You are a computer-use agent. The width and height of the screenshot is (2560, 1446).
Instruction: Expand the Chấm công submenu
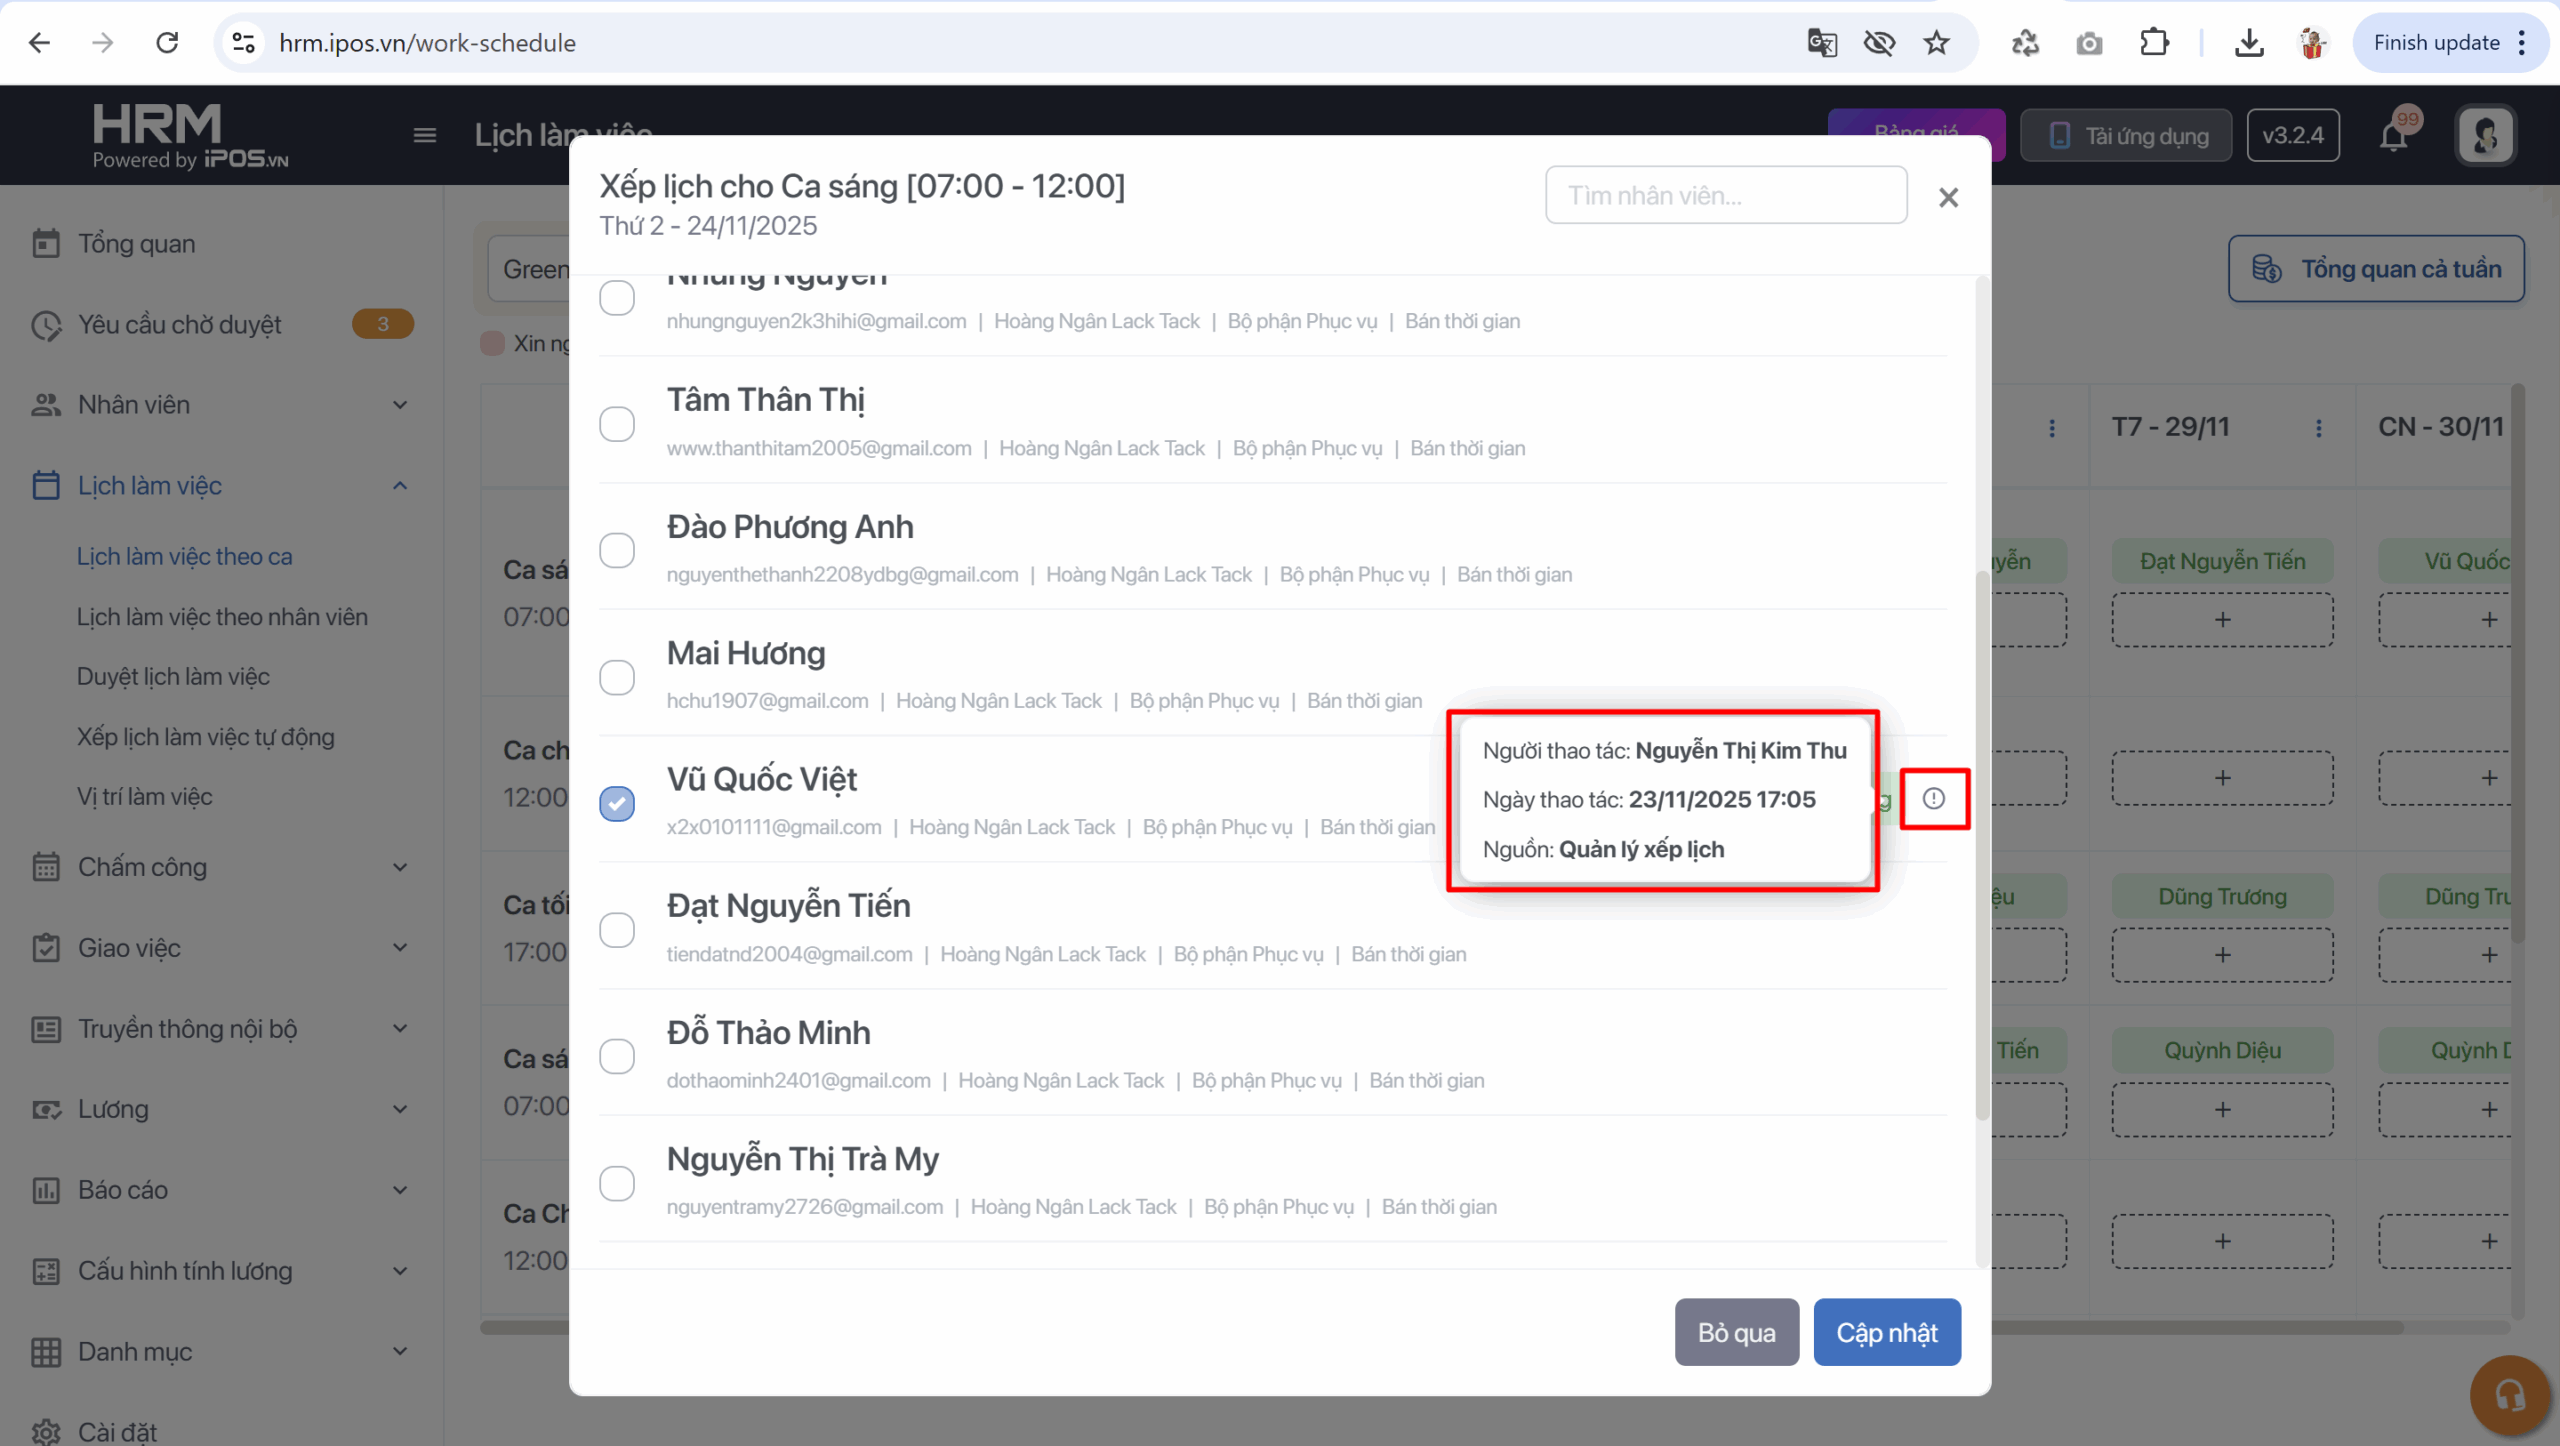click(x=400, y=867)
